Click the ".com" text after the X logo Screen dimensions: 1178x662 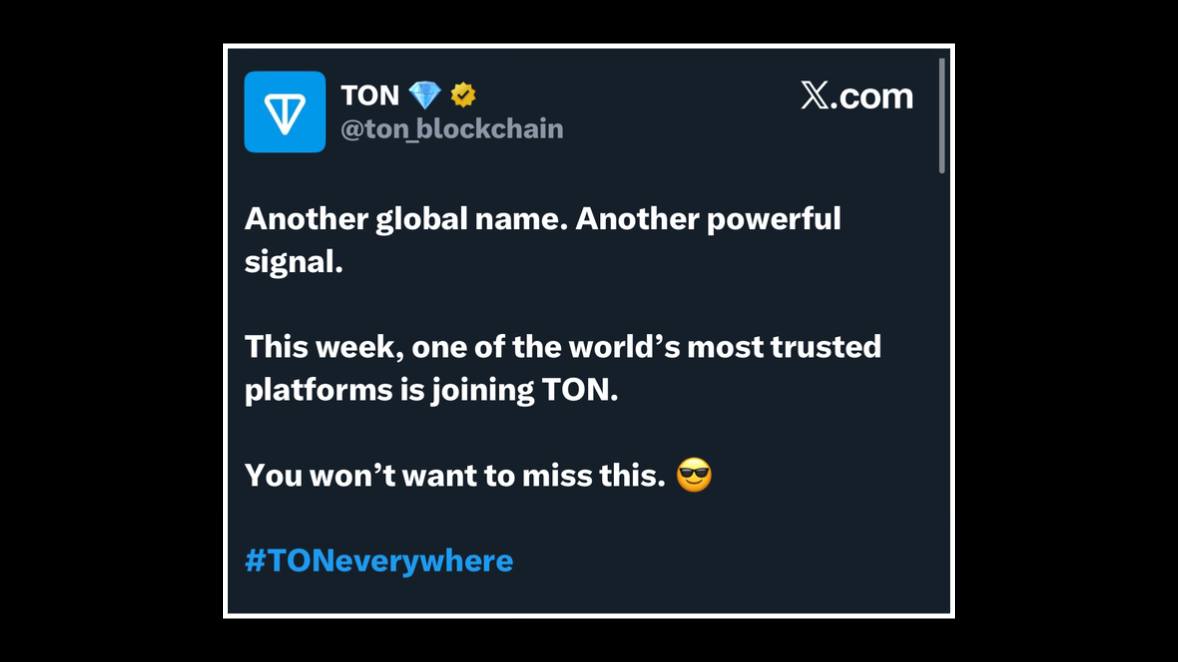click(872, 96)
